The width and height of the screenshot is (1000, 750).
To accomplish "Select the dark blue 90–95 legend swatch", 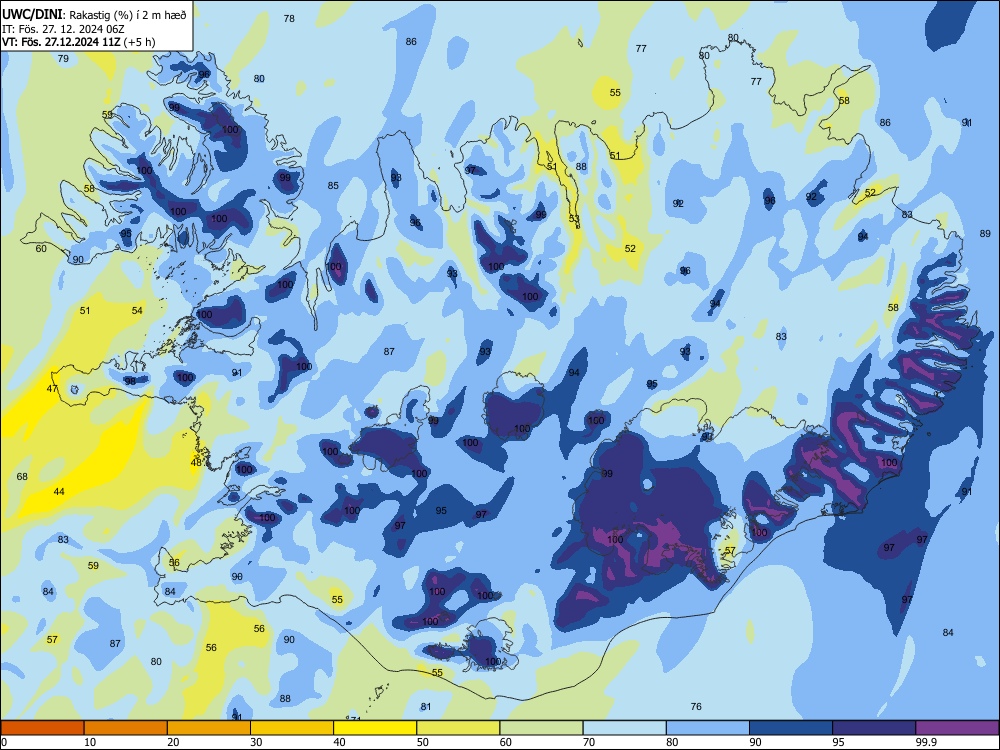I will click(x=791, y=728).
